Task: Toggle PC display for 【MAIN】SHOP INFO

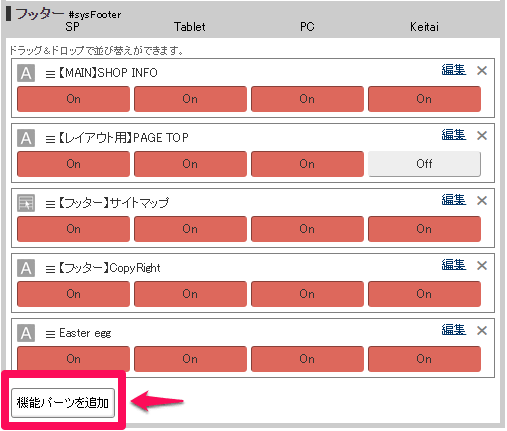Action: (307, 99)
